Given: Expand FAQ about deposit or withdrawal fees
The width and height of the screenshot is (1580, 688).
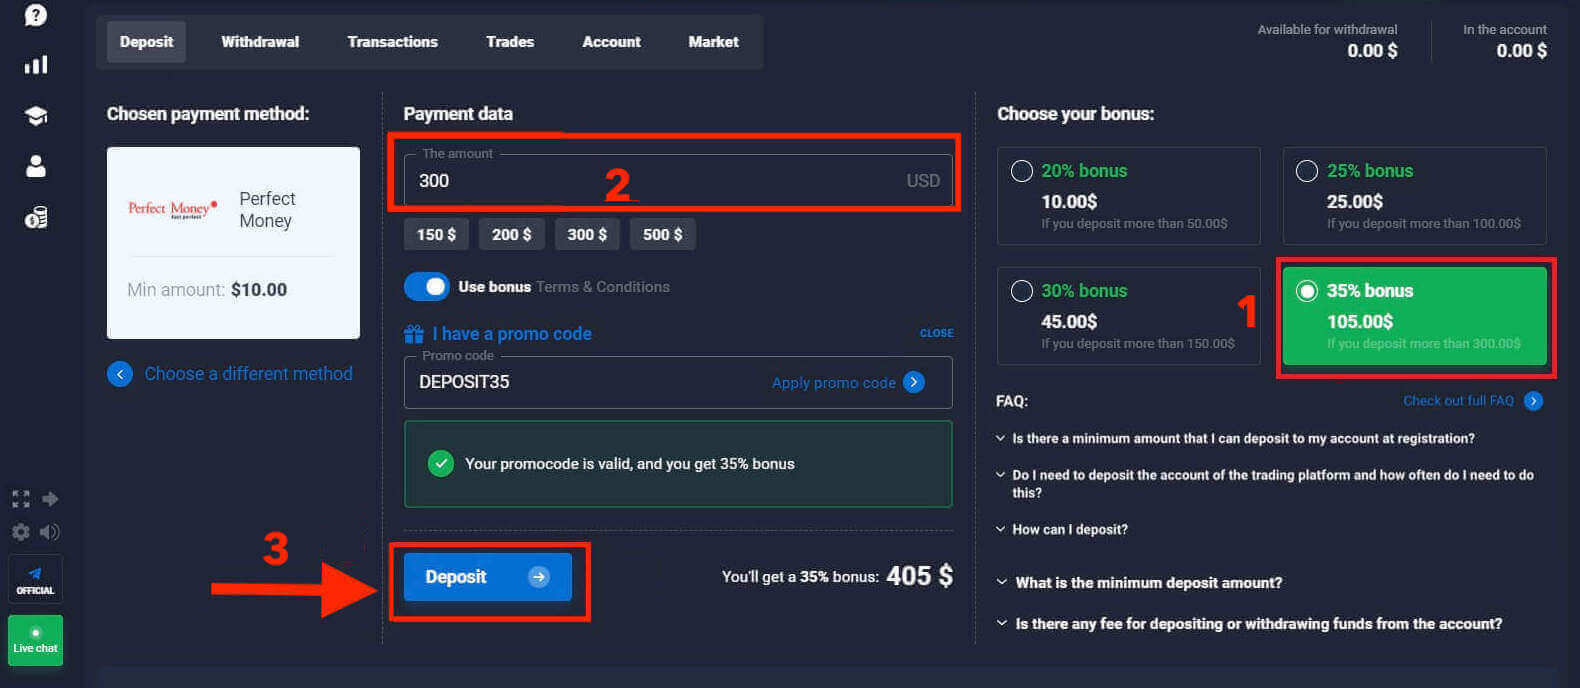Looking at the screenshot, I should [x=1257, y=624].
